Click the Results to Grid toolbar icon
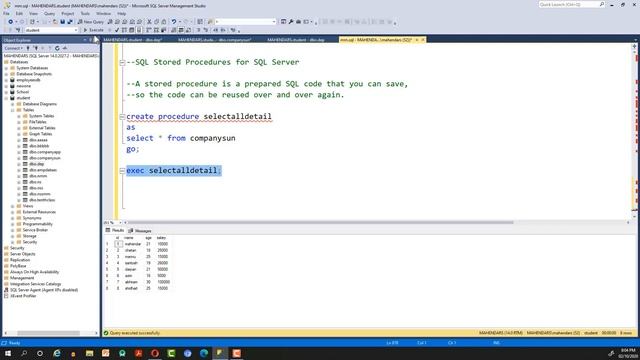640x360 pixels. [181, 30]
